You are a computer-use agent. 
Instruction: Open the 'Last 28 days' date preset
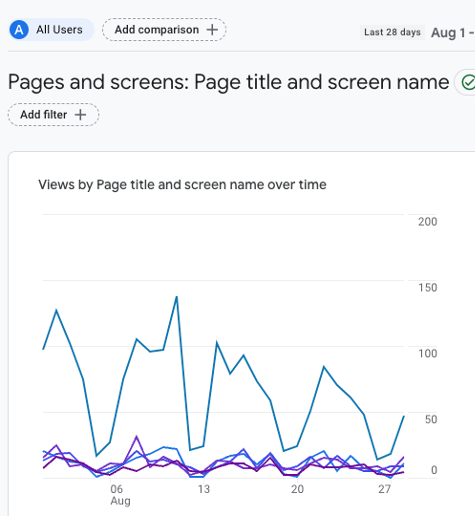click(x=392, y=32)
